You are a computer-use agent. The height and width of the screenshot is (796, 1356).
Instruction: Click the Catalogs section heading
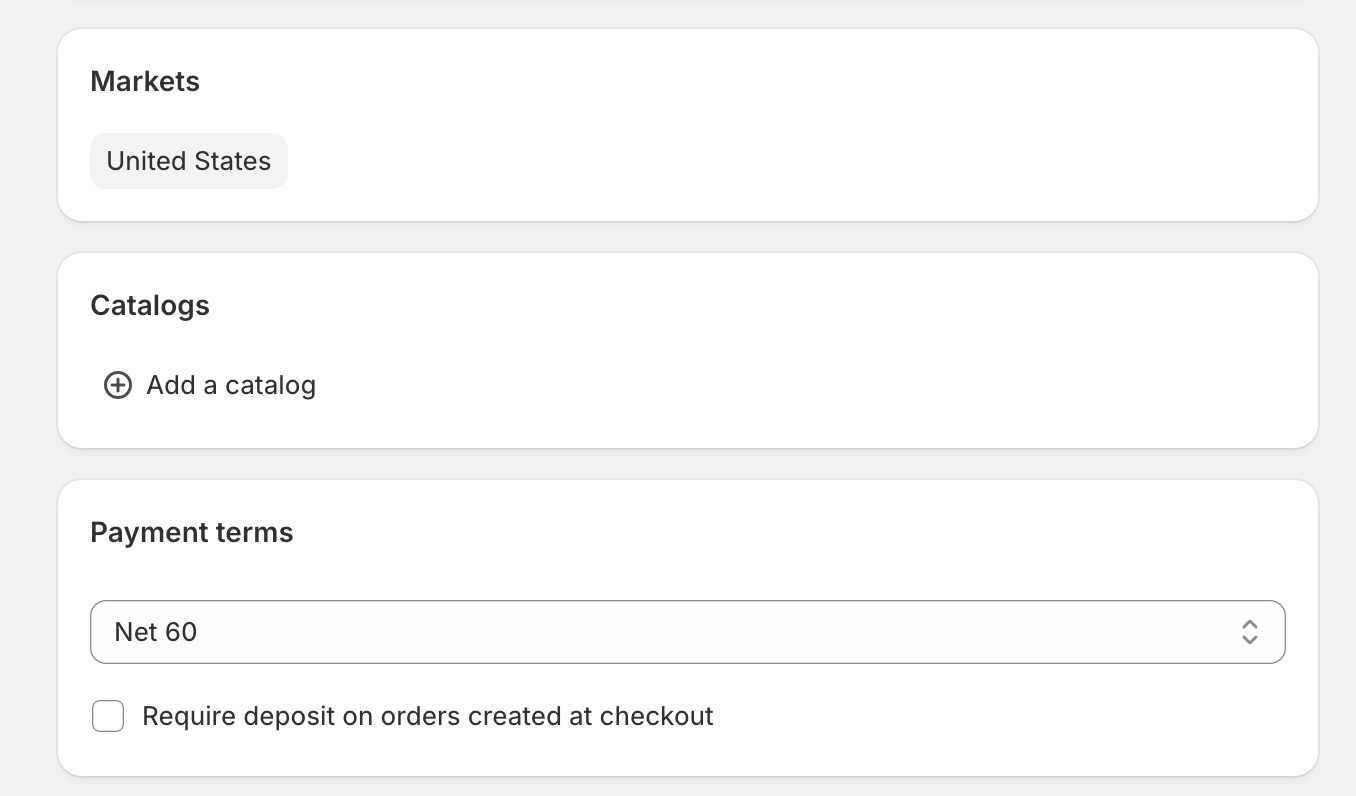(150, 305)
